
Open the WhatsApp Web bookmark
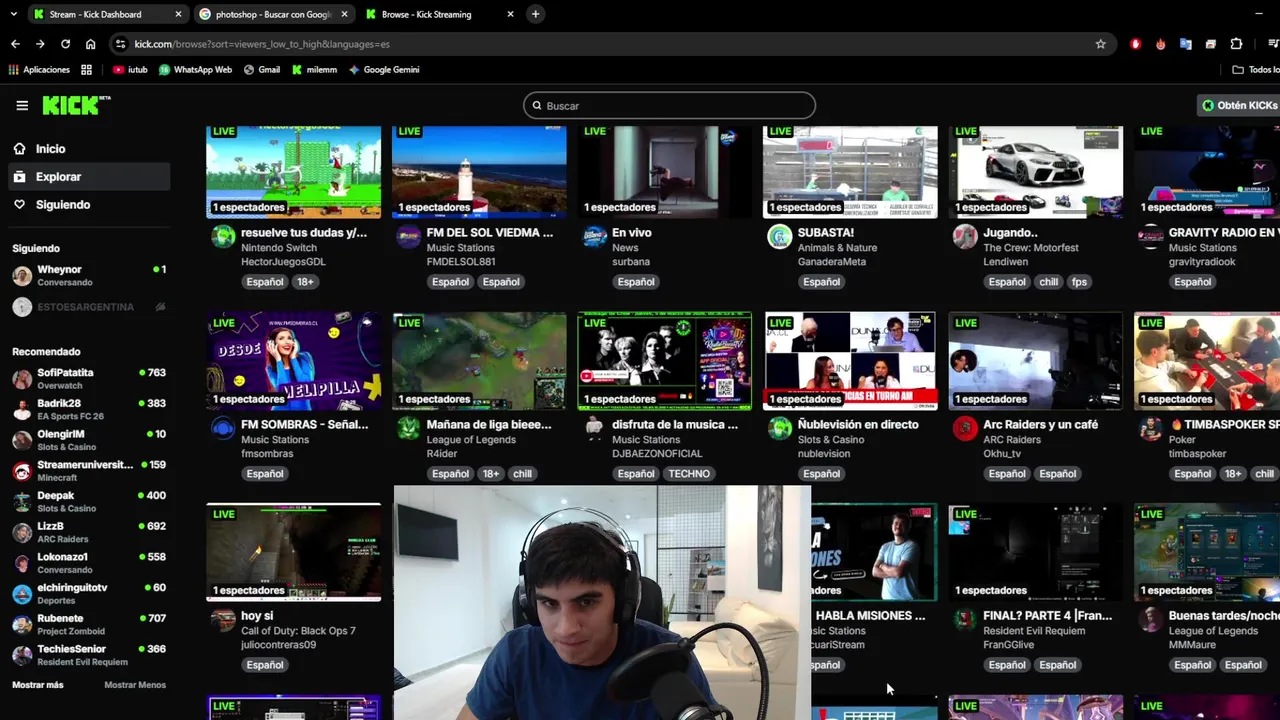(195, 70)
